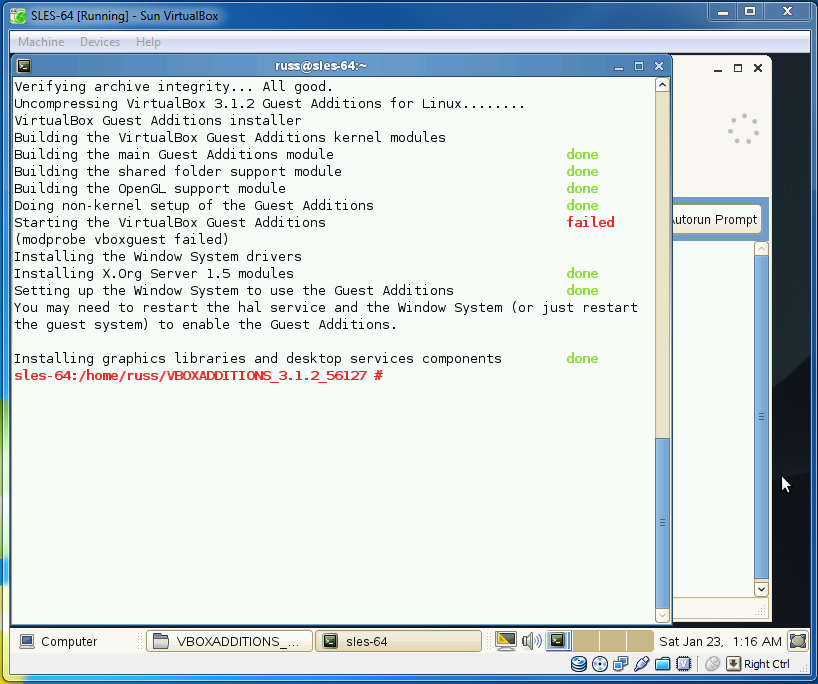The width and height of the screenshot is (818, 684).
Task: Switch to sles-64 terminal taskbar button
Action: [399, 641]
